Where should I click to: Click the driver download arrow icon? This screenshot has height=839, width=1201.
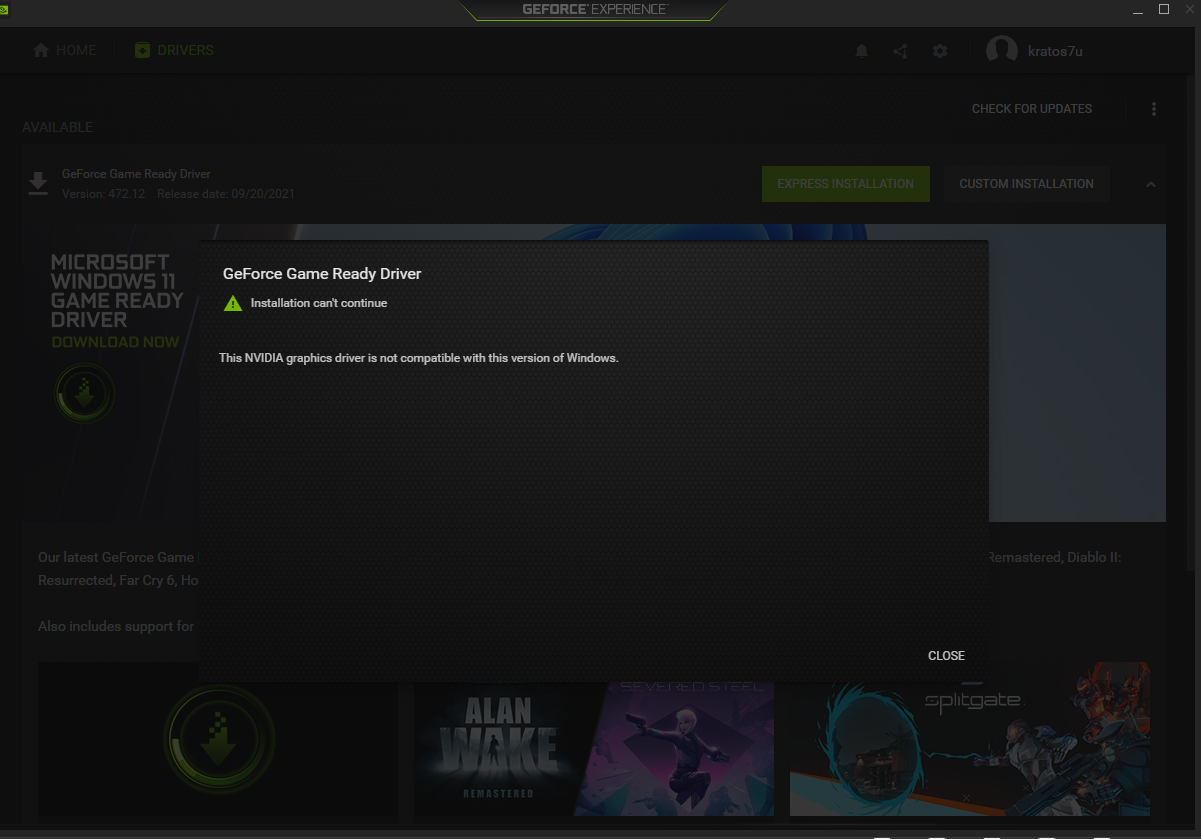point(38,183)
